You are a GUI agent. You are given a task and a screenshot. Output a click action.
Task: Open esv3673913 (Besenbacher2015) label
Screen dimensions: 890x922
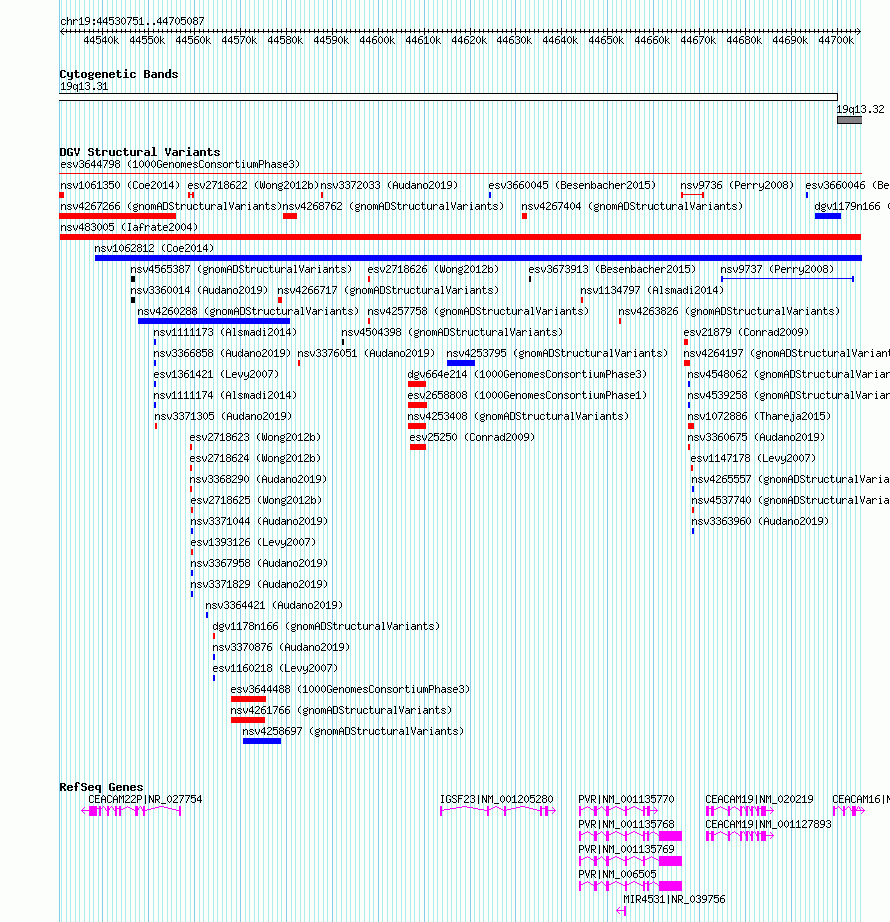[612, 269]
